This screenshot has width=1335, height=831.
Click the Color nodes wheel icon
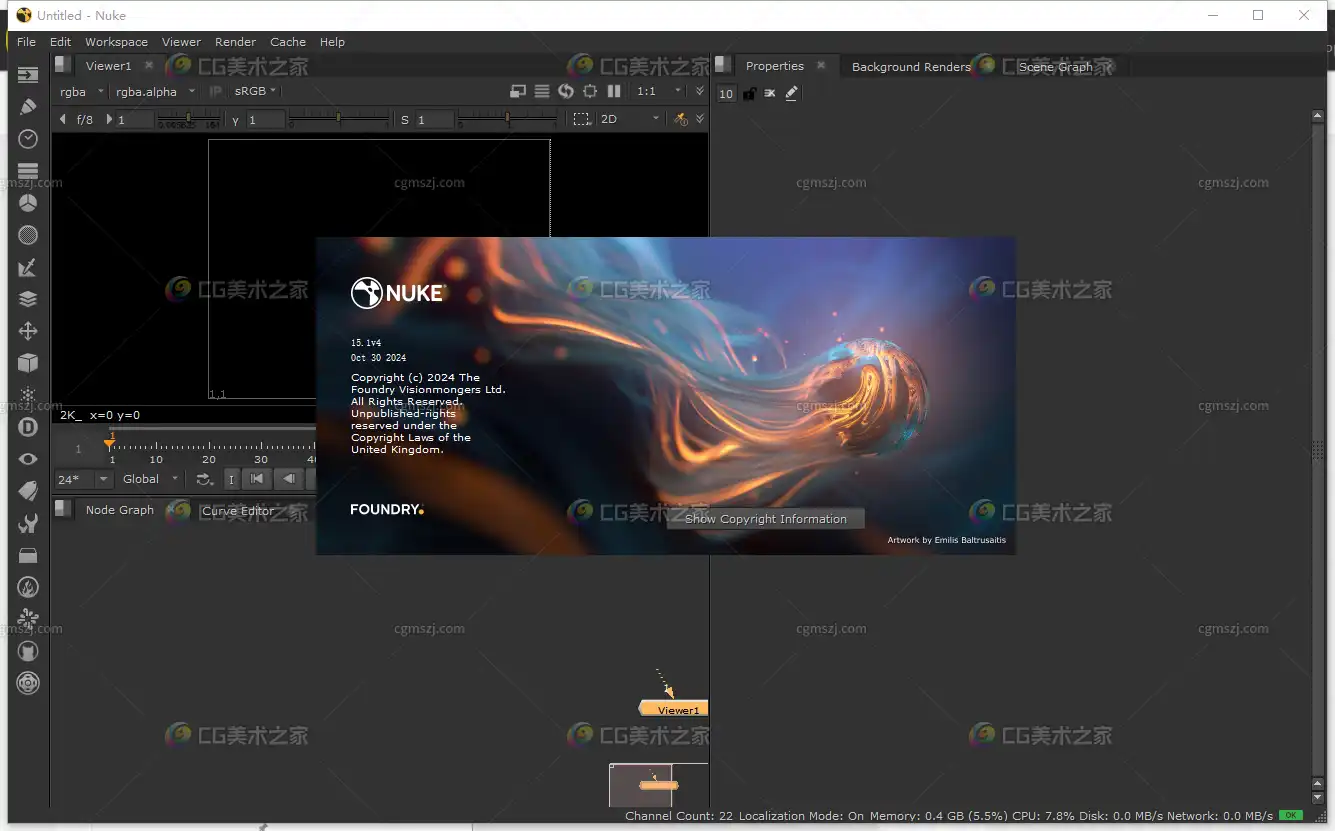pos(28,203)
